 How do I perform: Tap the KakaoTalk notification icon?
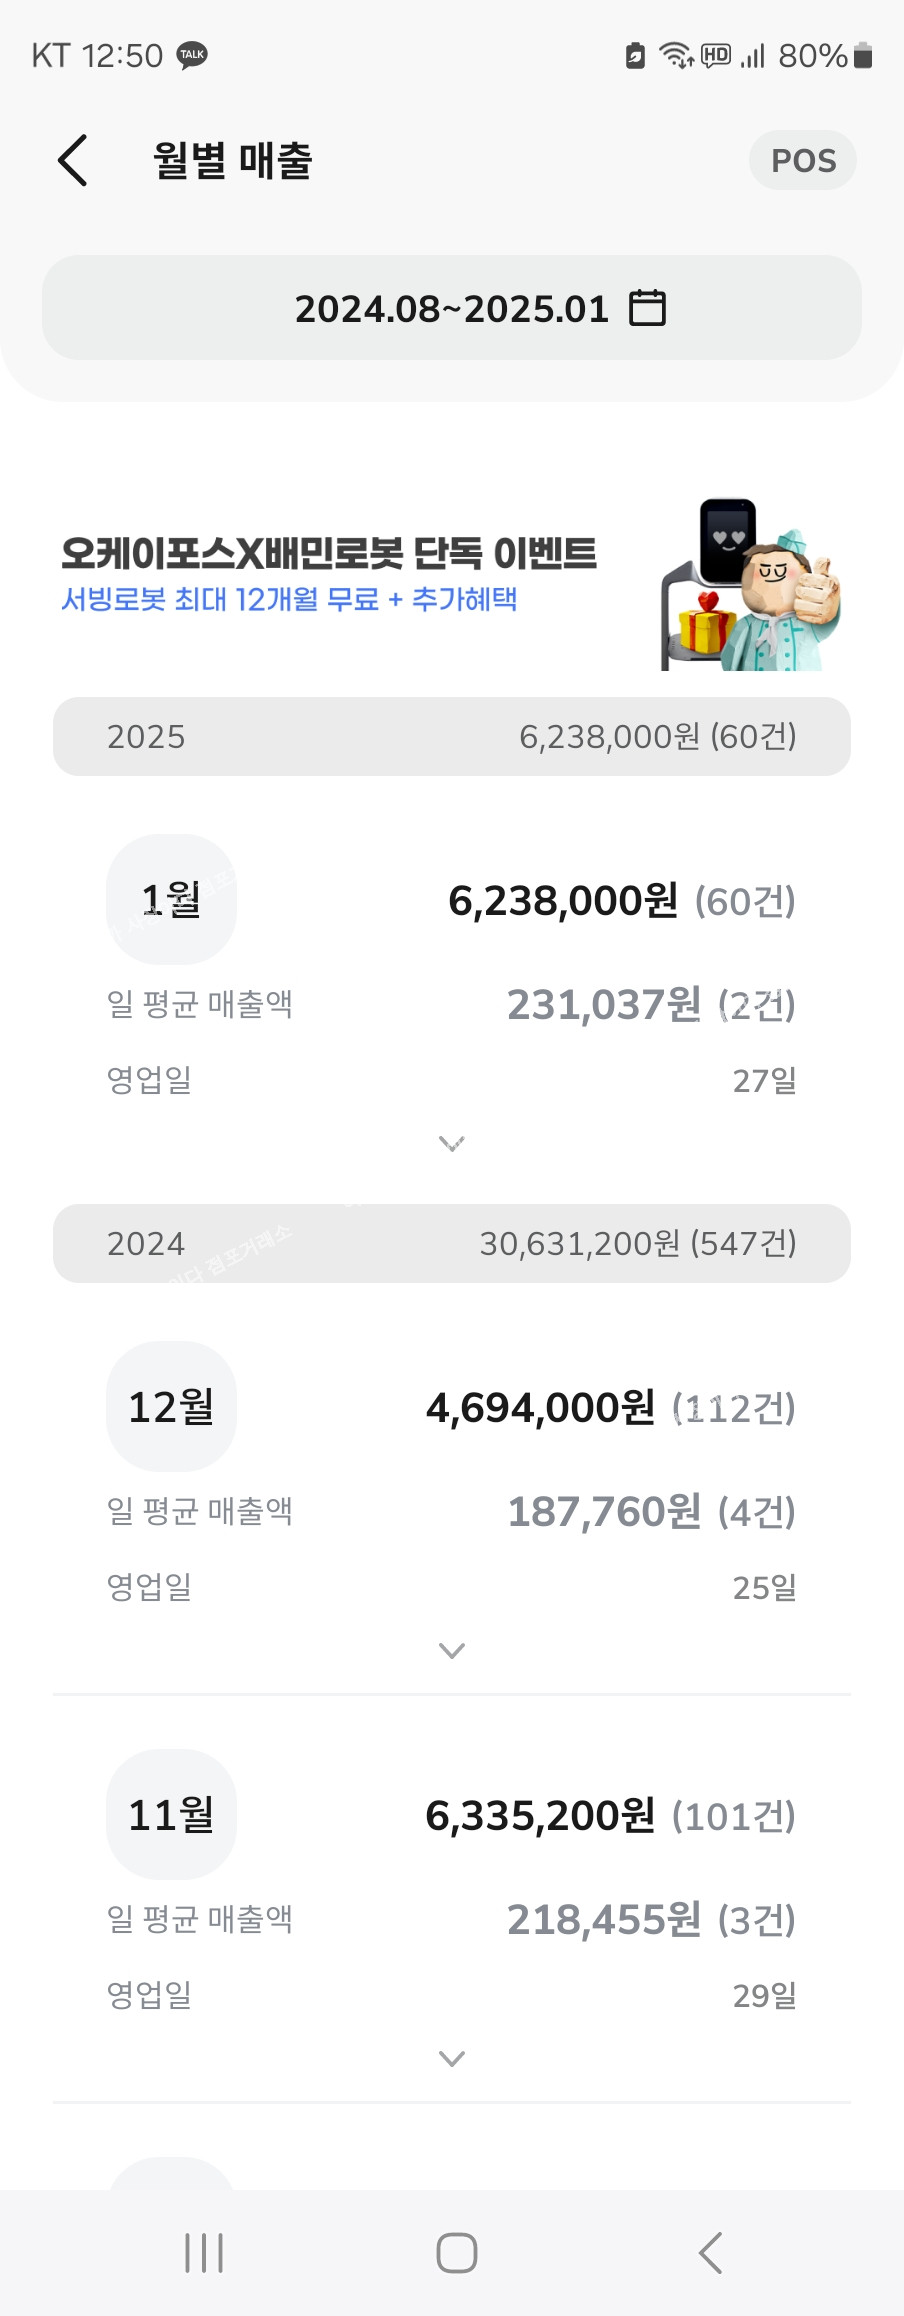192,55
